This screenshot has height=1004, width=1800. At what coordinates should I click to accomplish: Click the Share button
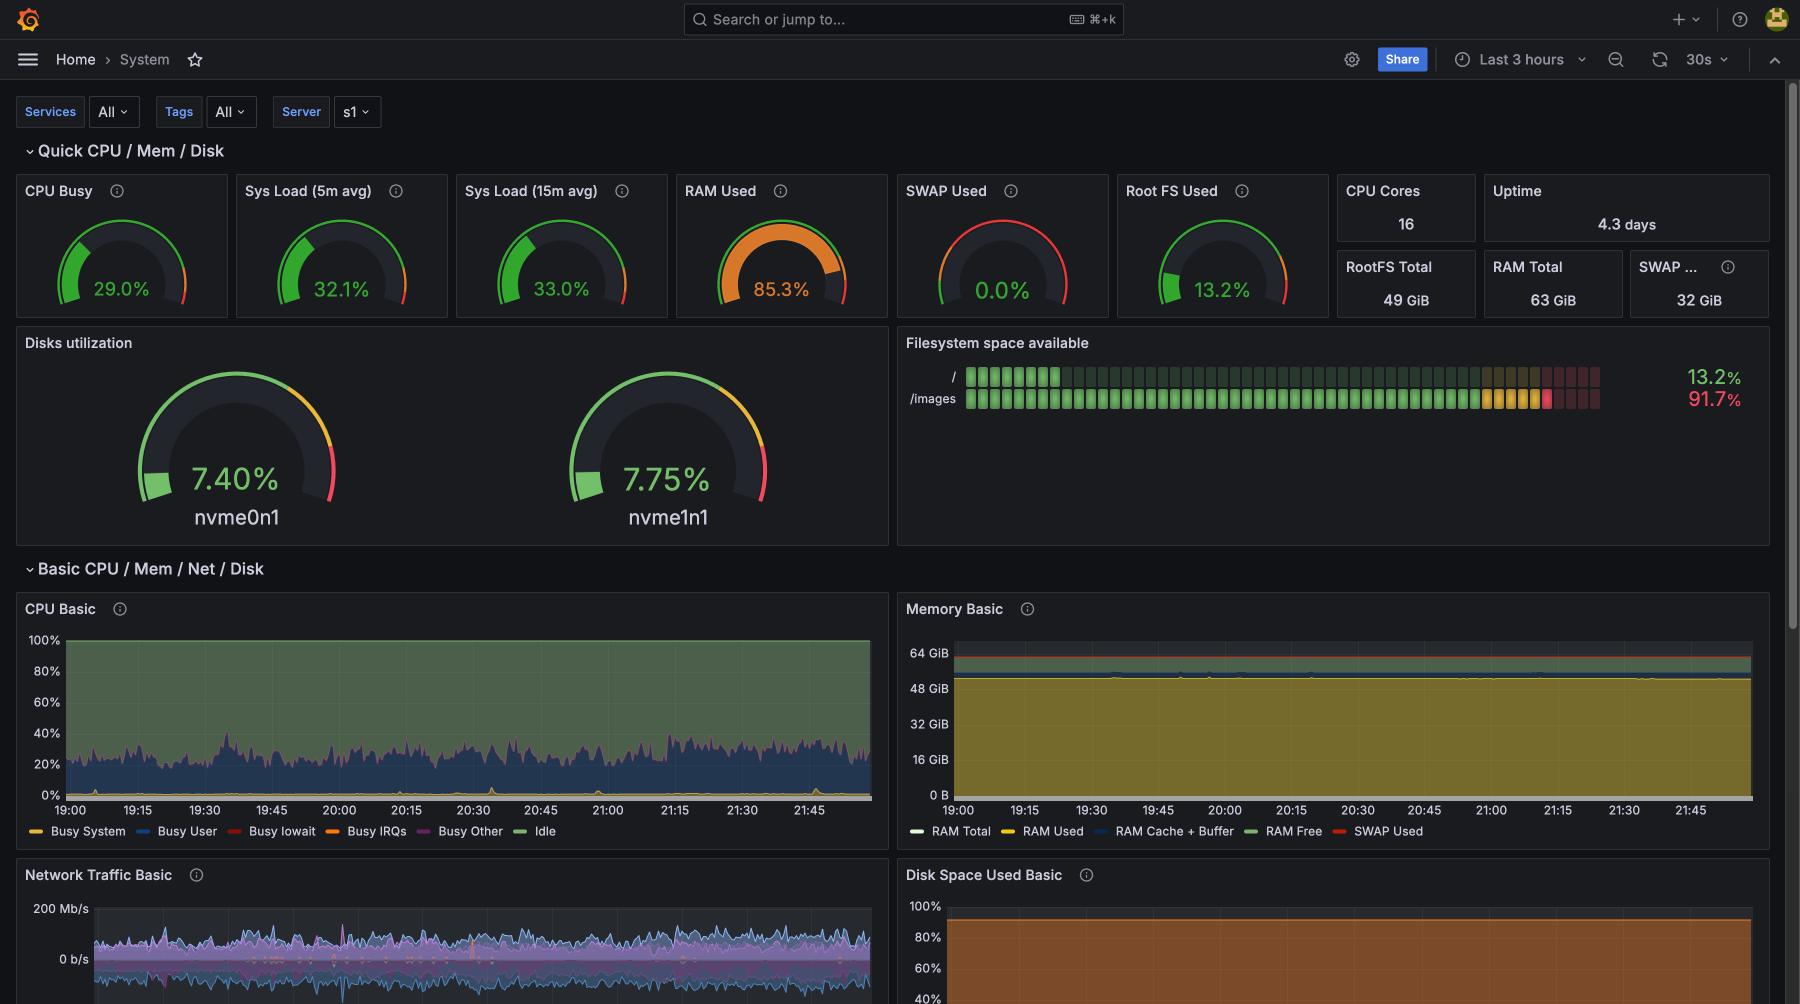click(1402, 60)
